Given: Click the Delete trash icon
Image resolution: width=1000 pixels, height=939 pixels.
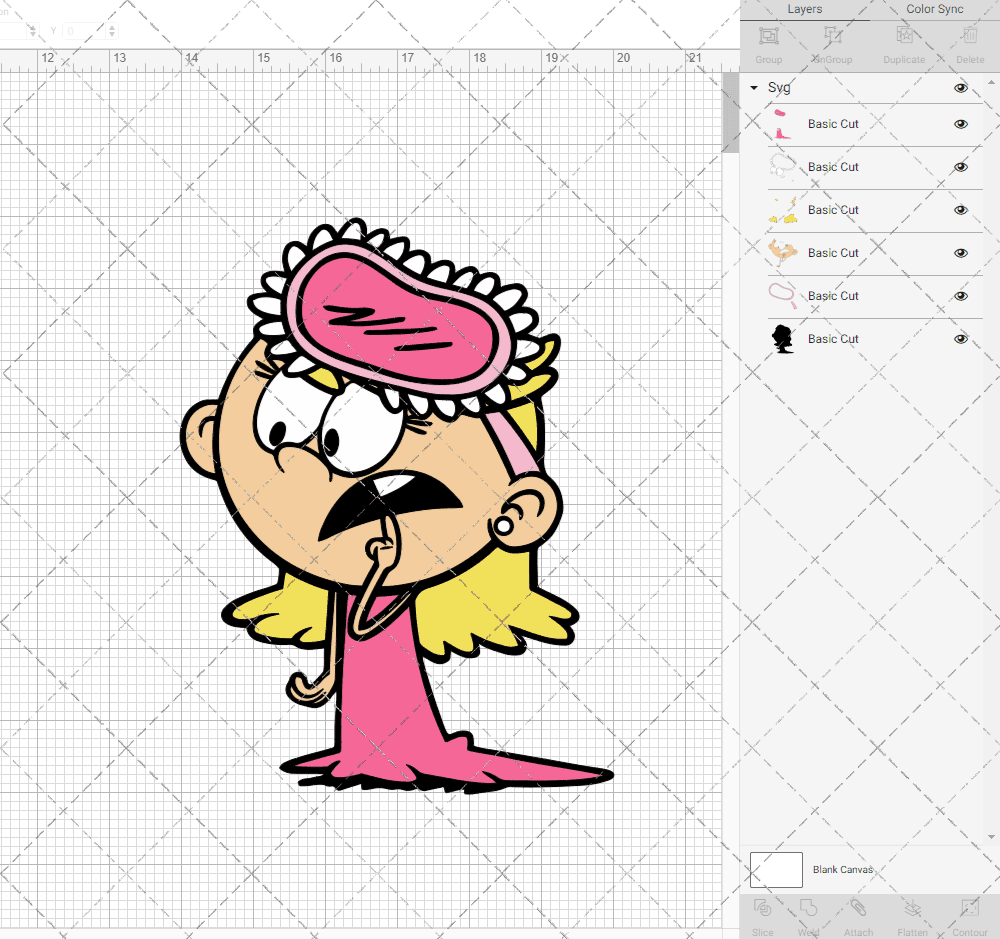Looking at the screenshot, I should [x=970, y=36].
